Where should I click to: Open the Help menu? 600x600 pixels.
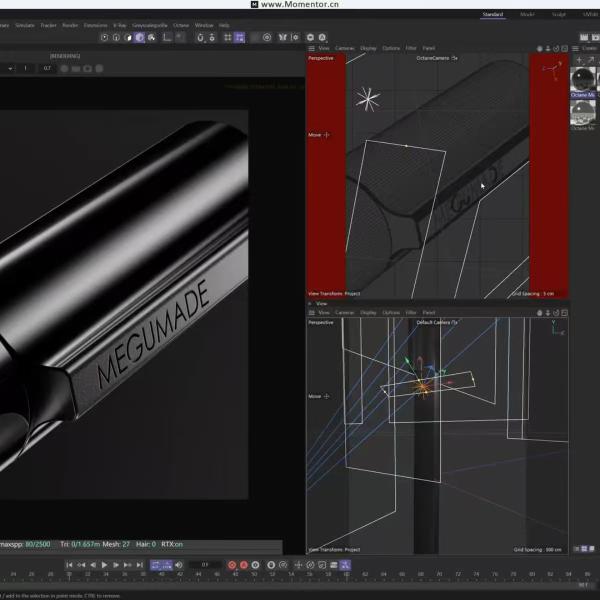[224, 25]
